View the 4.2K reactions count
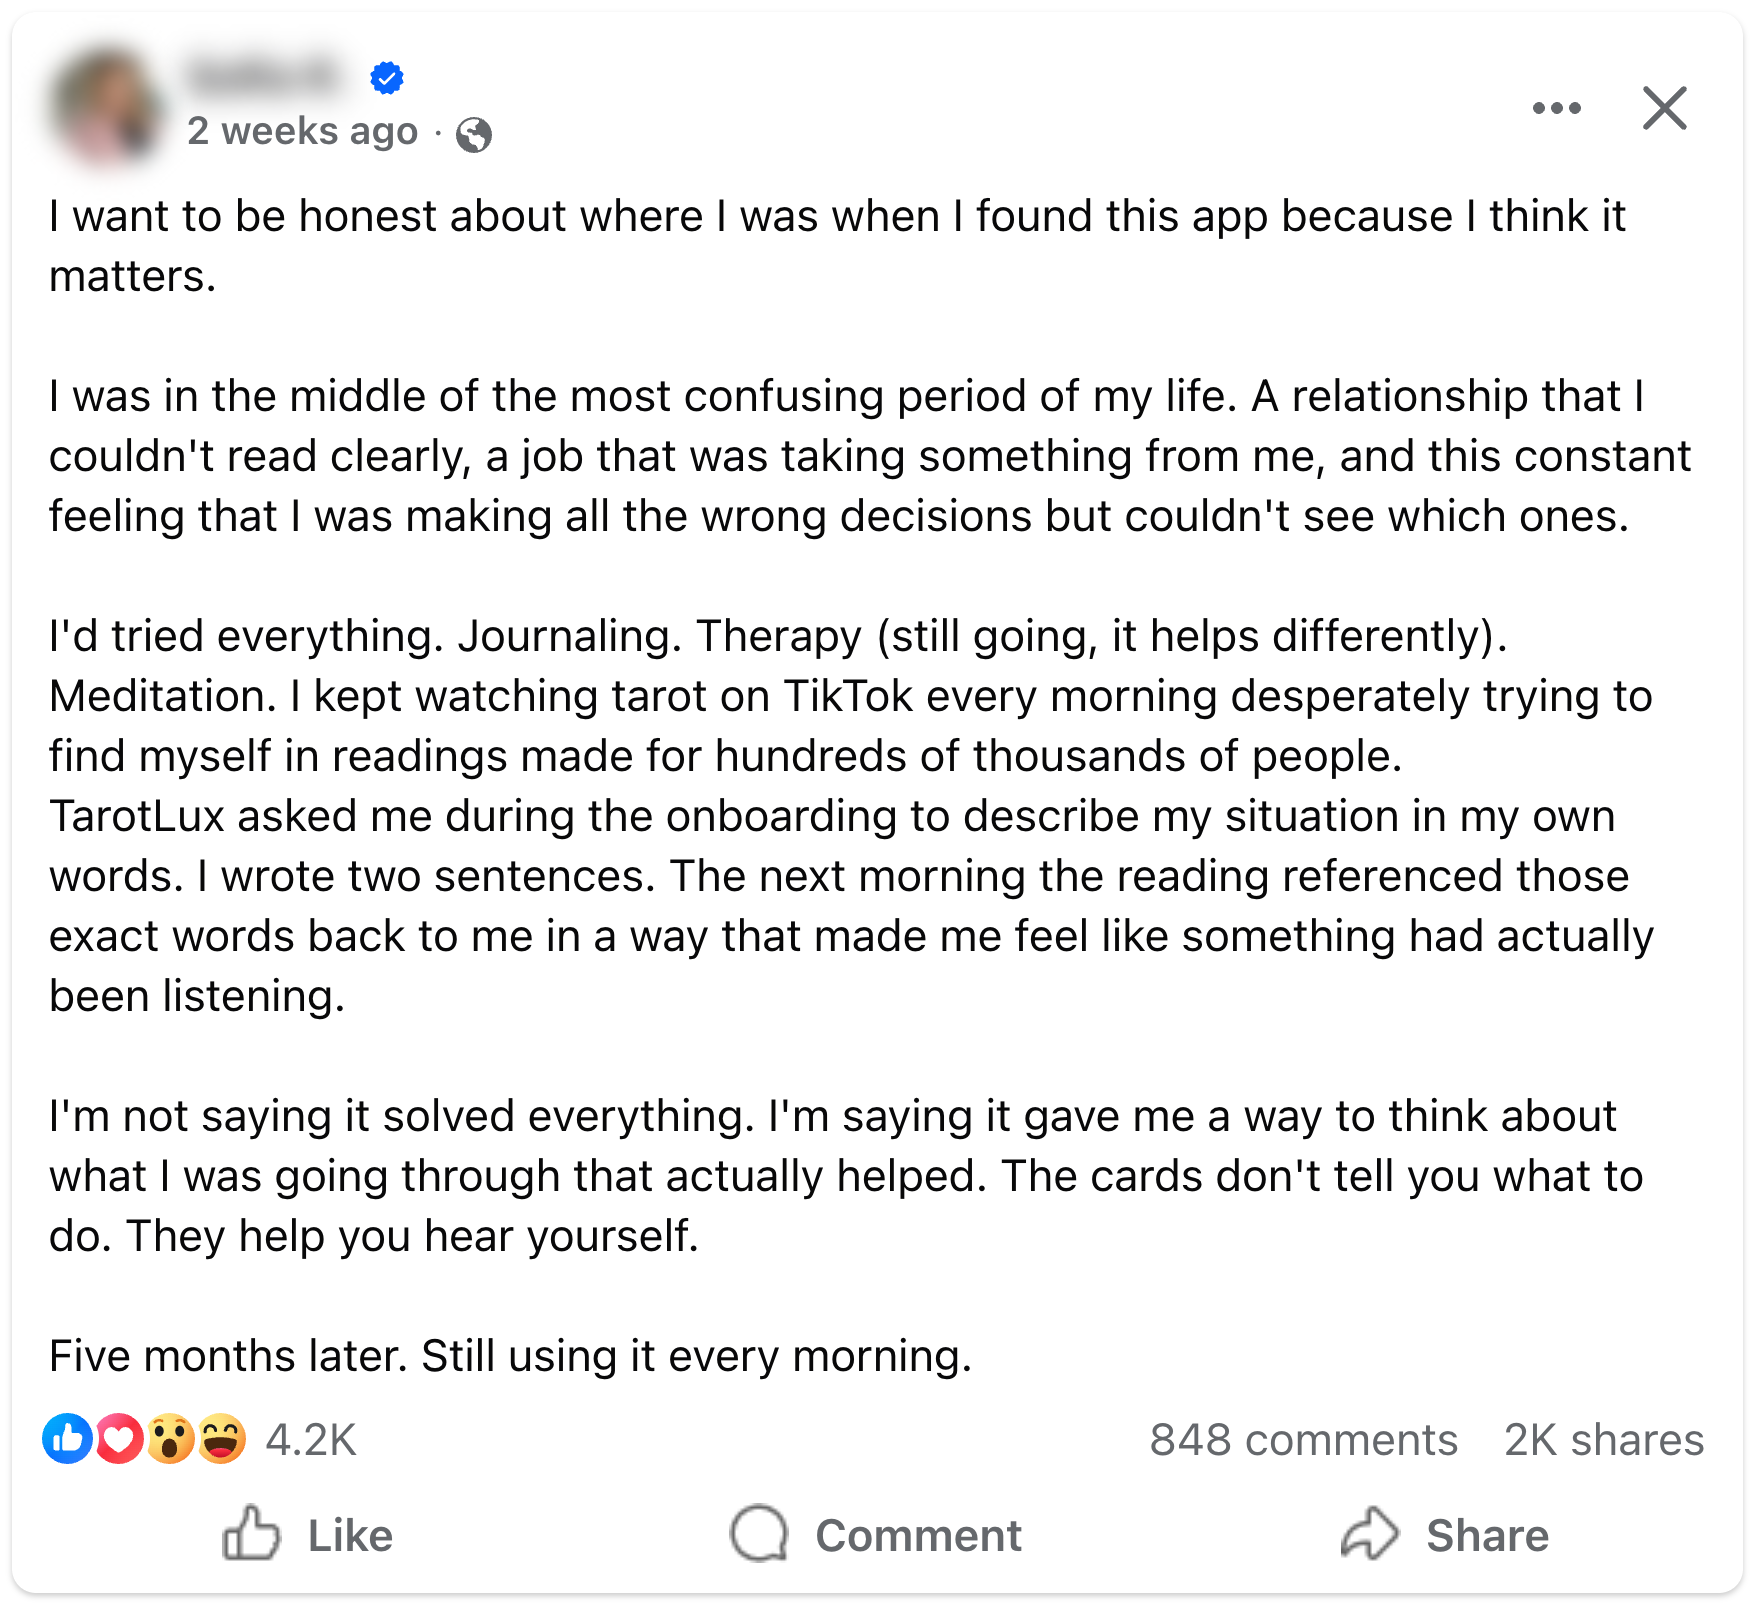This screenshot has height=1605, width=1755. coord(311,1440)
